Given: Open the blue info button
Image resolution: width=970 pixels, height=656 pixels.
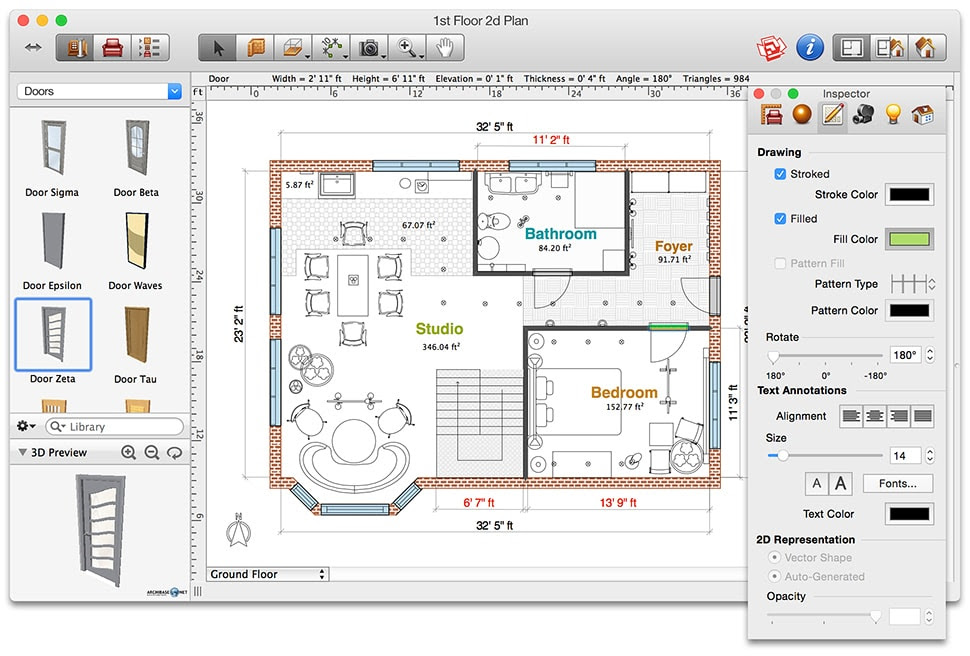Looking at the screenshot, I should (810, 48).
